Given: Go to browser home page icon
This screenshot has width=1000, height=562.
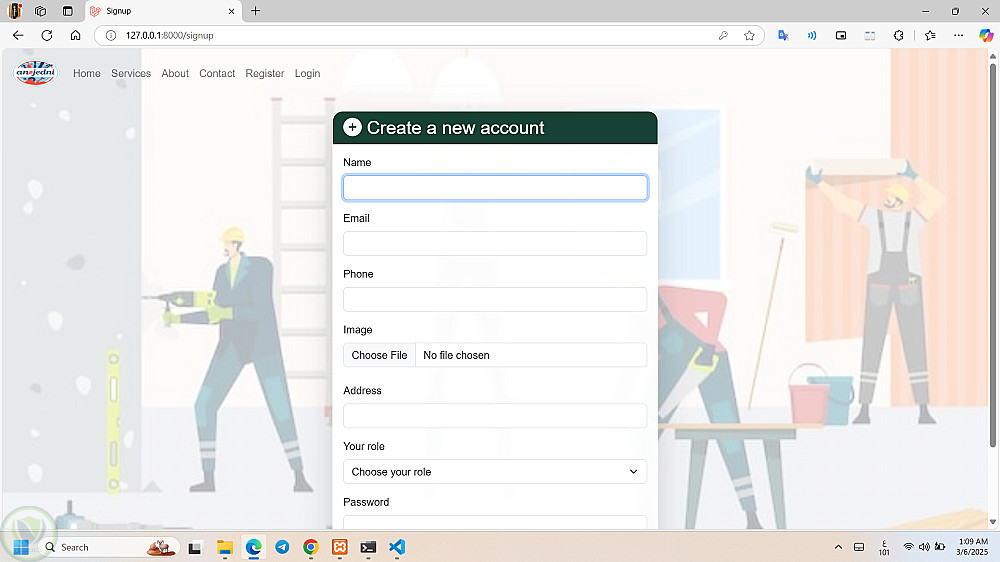Looking at the screenshot, I should (x=75, y=36).
